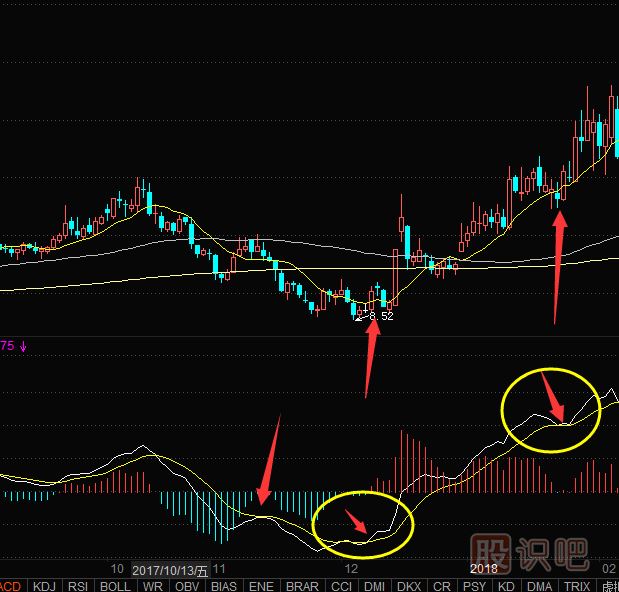Open the BOLL indicator tab
This screenshot has height=592, width=619.
(116, 585)
